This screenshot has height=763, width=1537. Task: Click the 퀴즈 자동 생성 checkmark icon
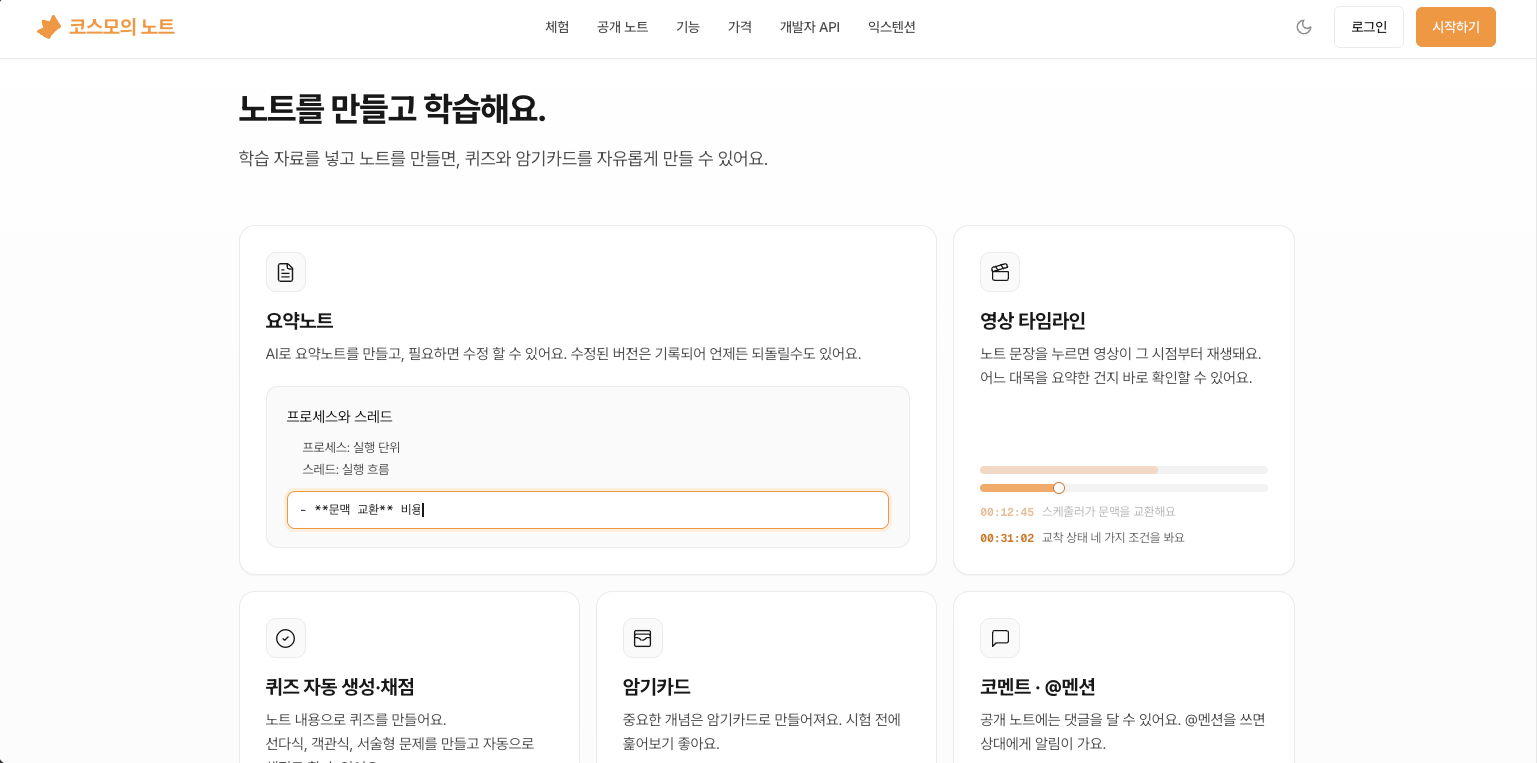[x=286, y=638]
